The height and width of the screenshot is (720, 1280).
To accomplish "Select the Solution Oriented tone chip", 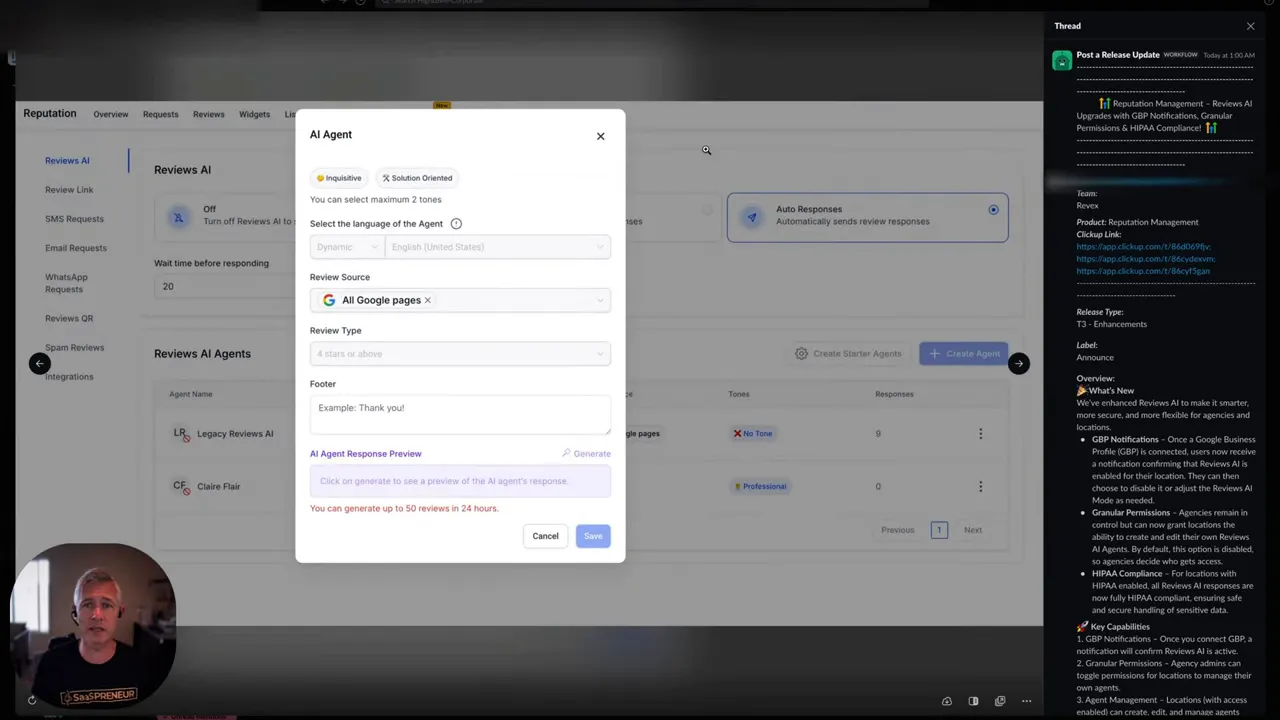I will pos(417,178).
